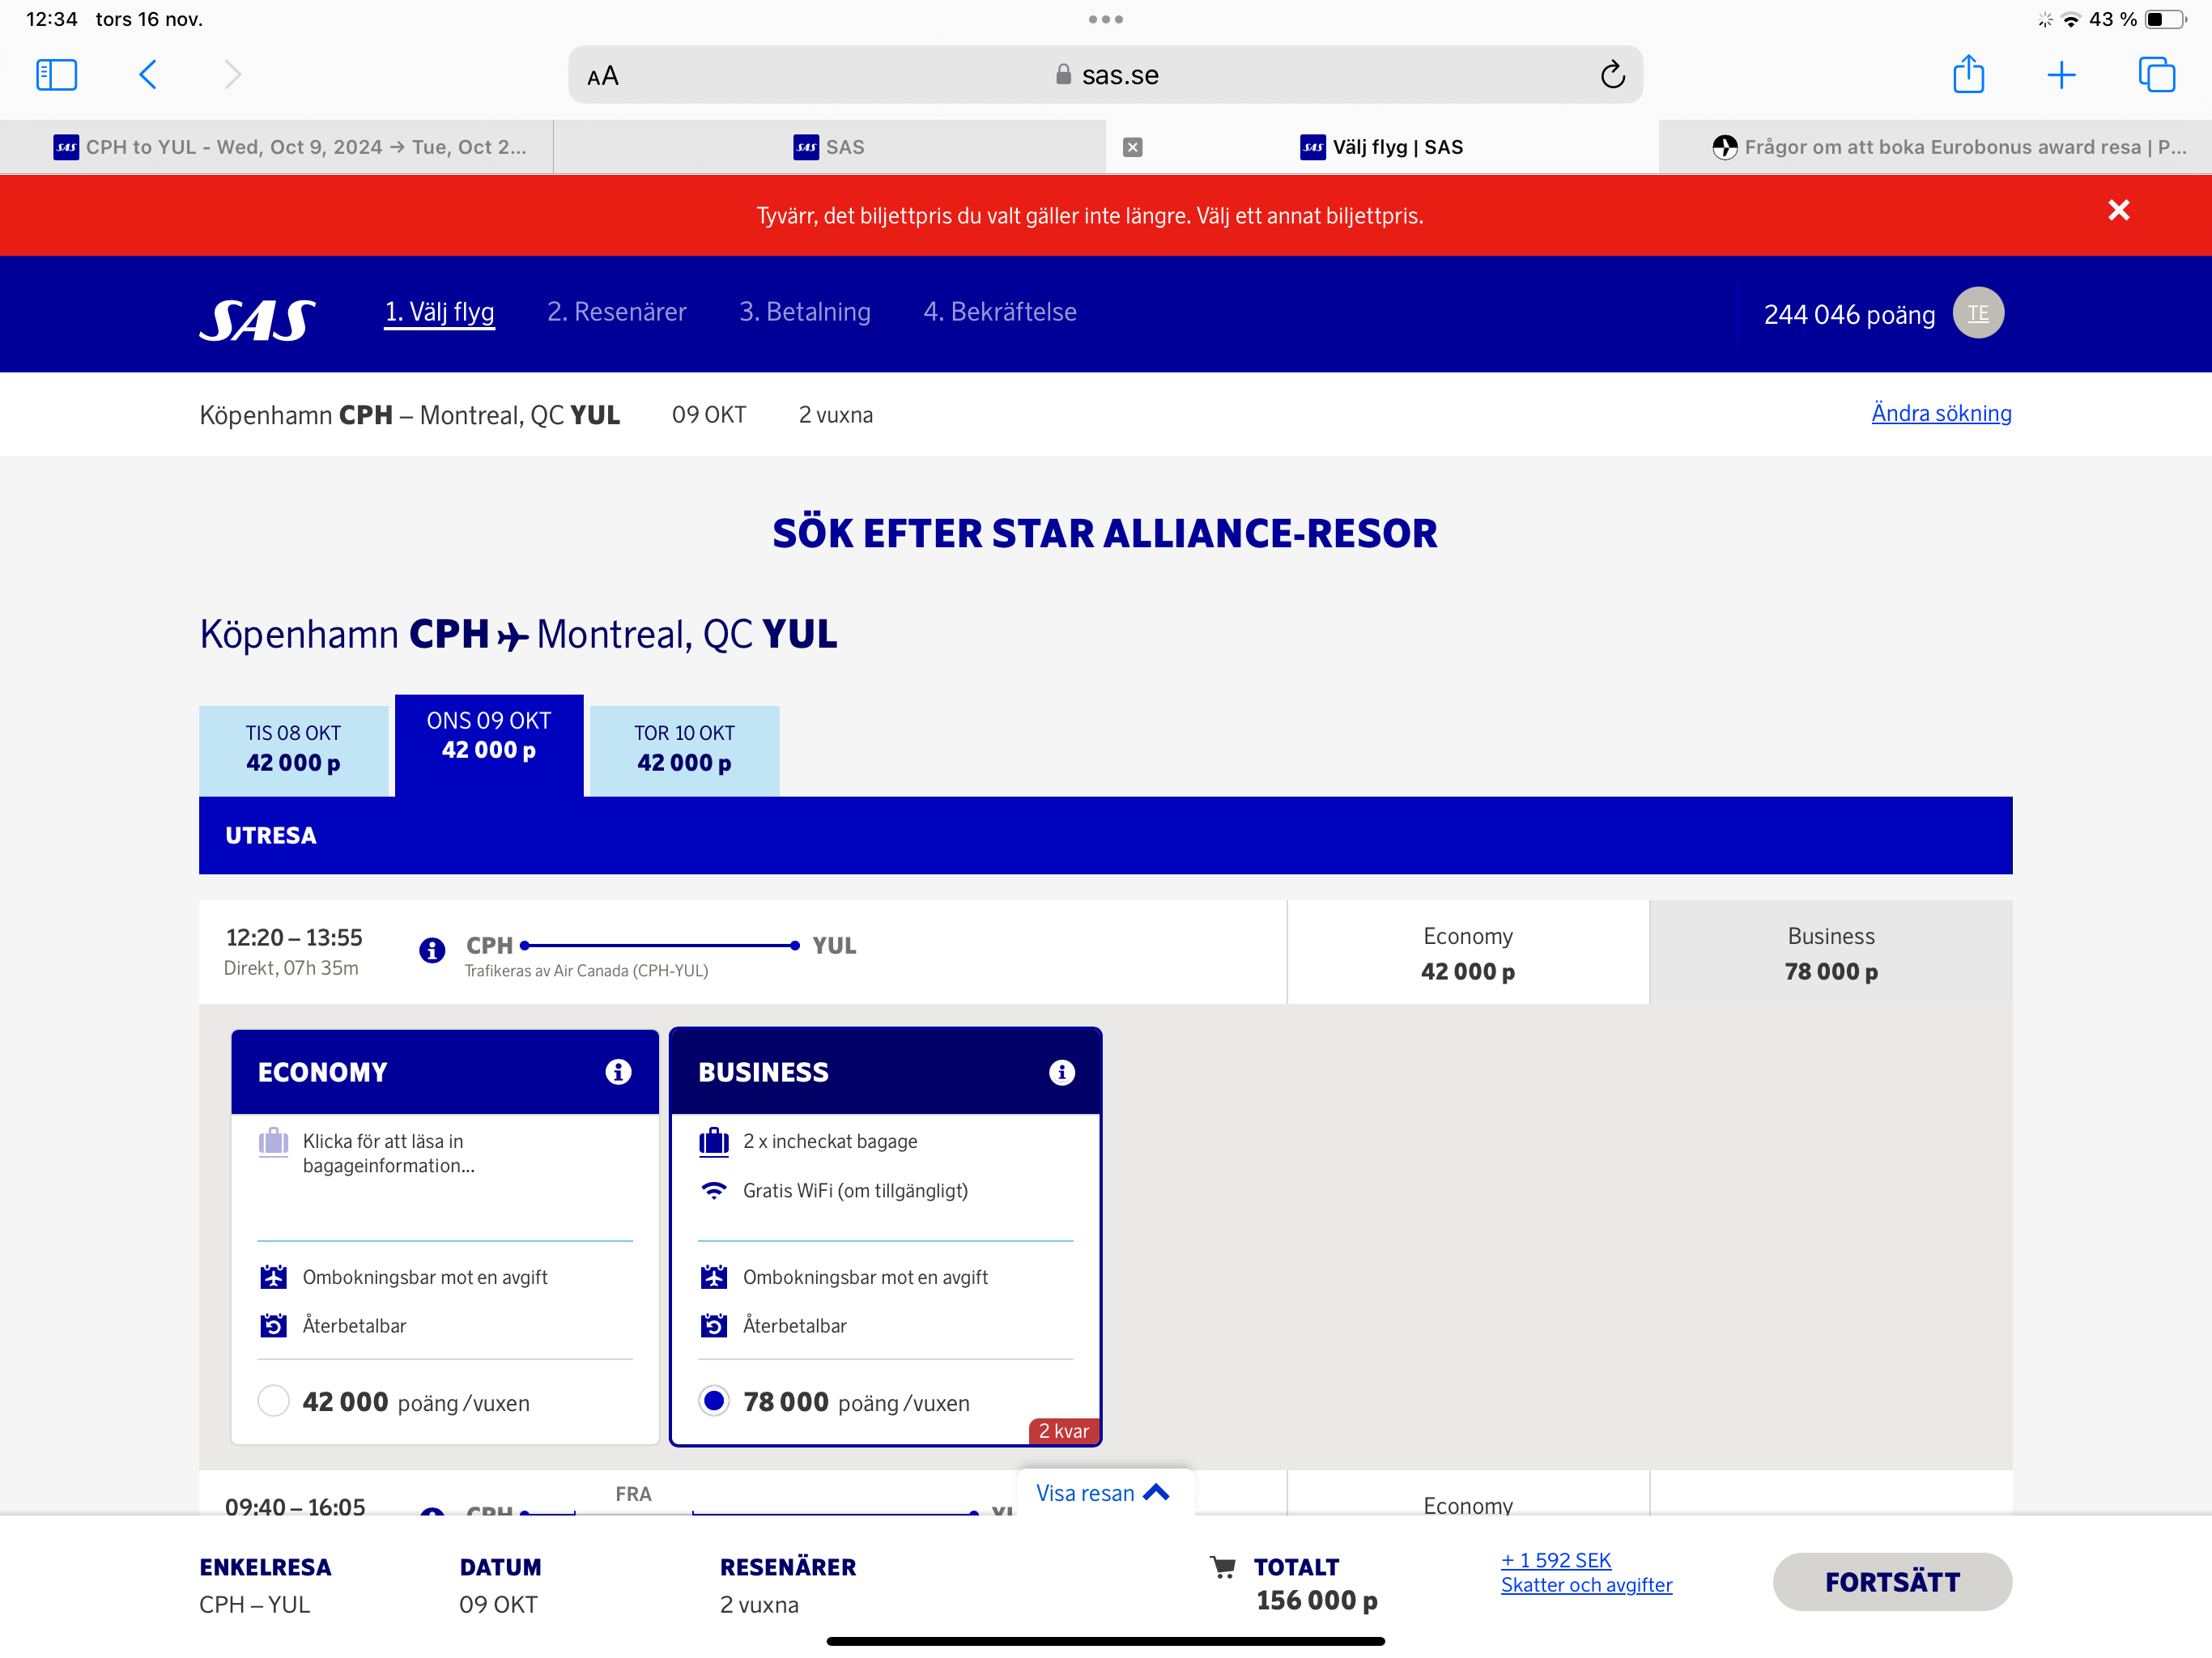
Task: Open Economy fare info icon
Action: pyautogui.click(x=618, y=1072)
